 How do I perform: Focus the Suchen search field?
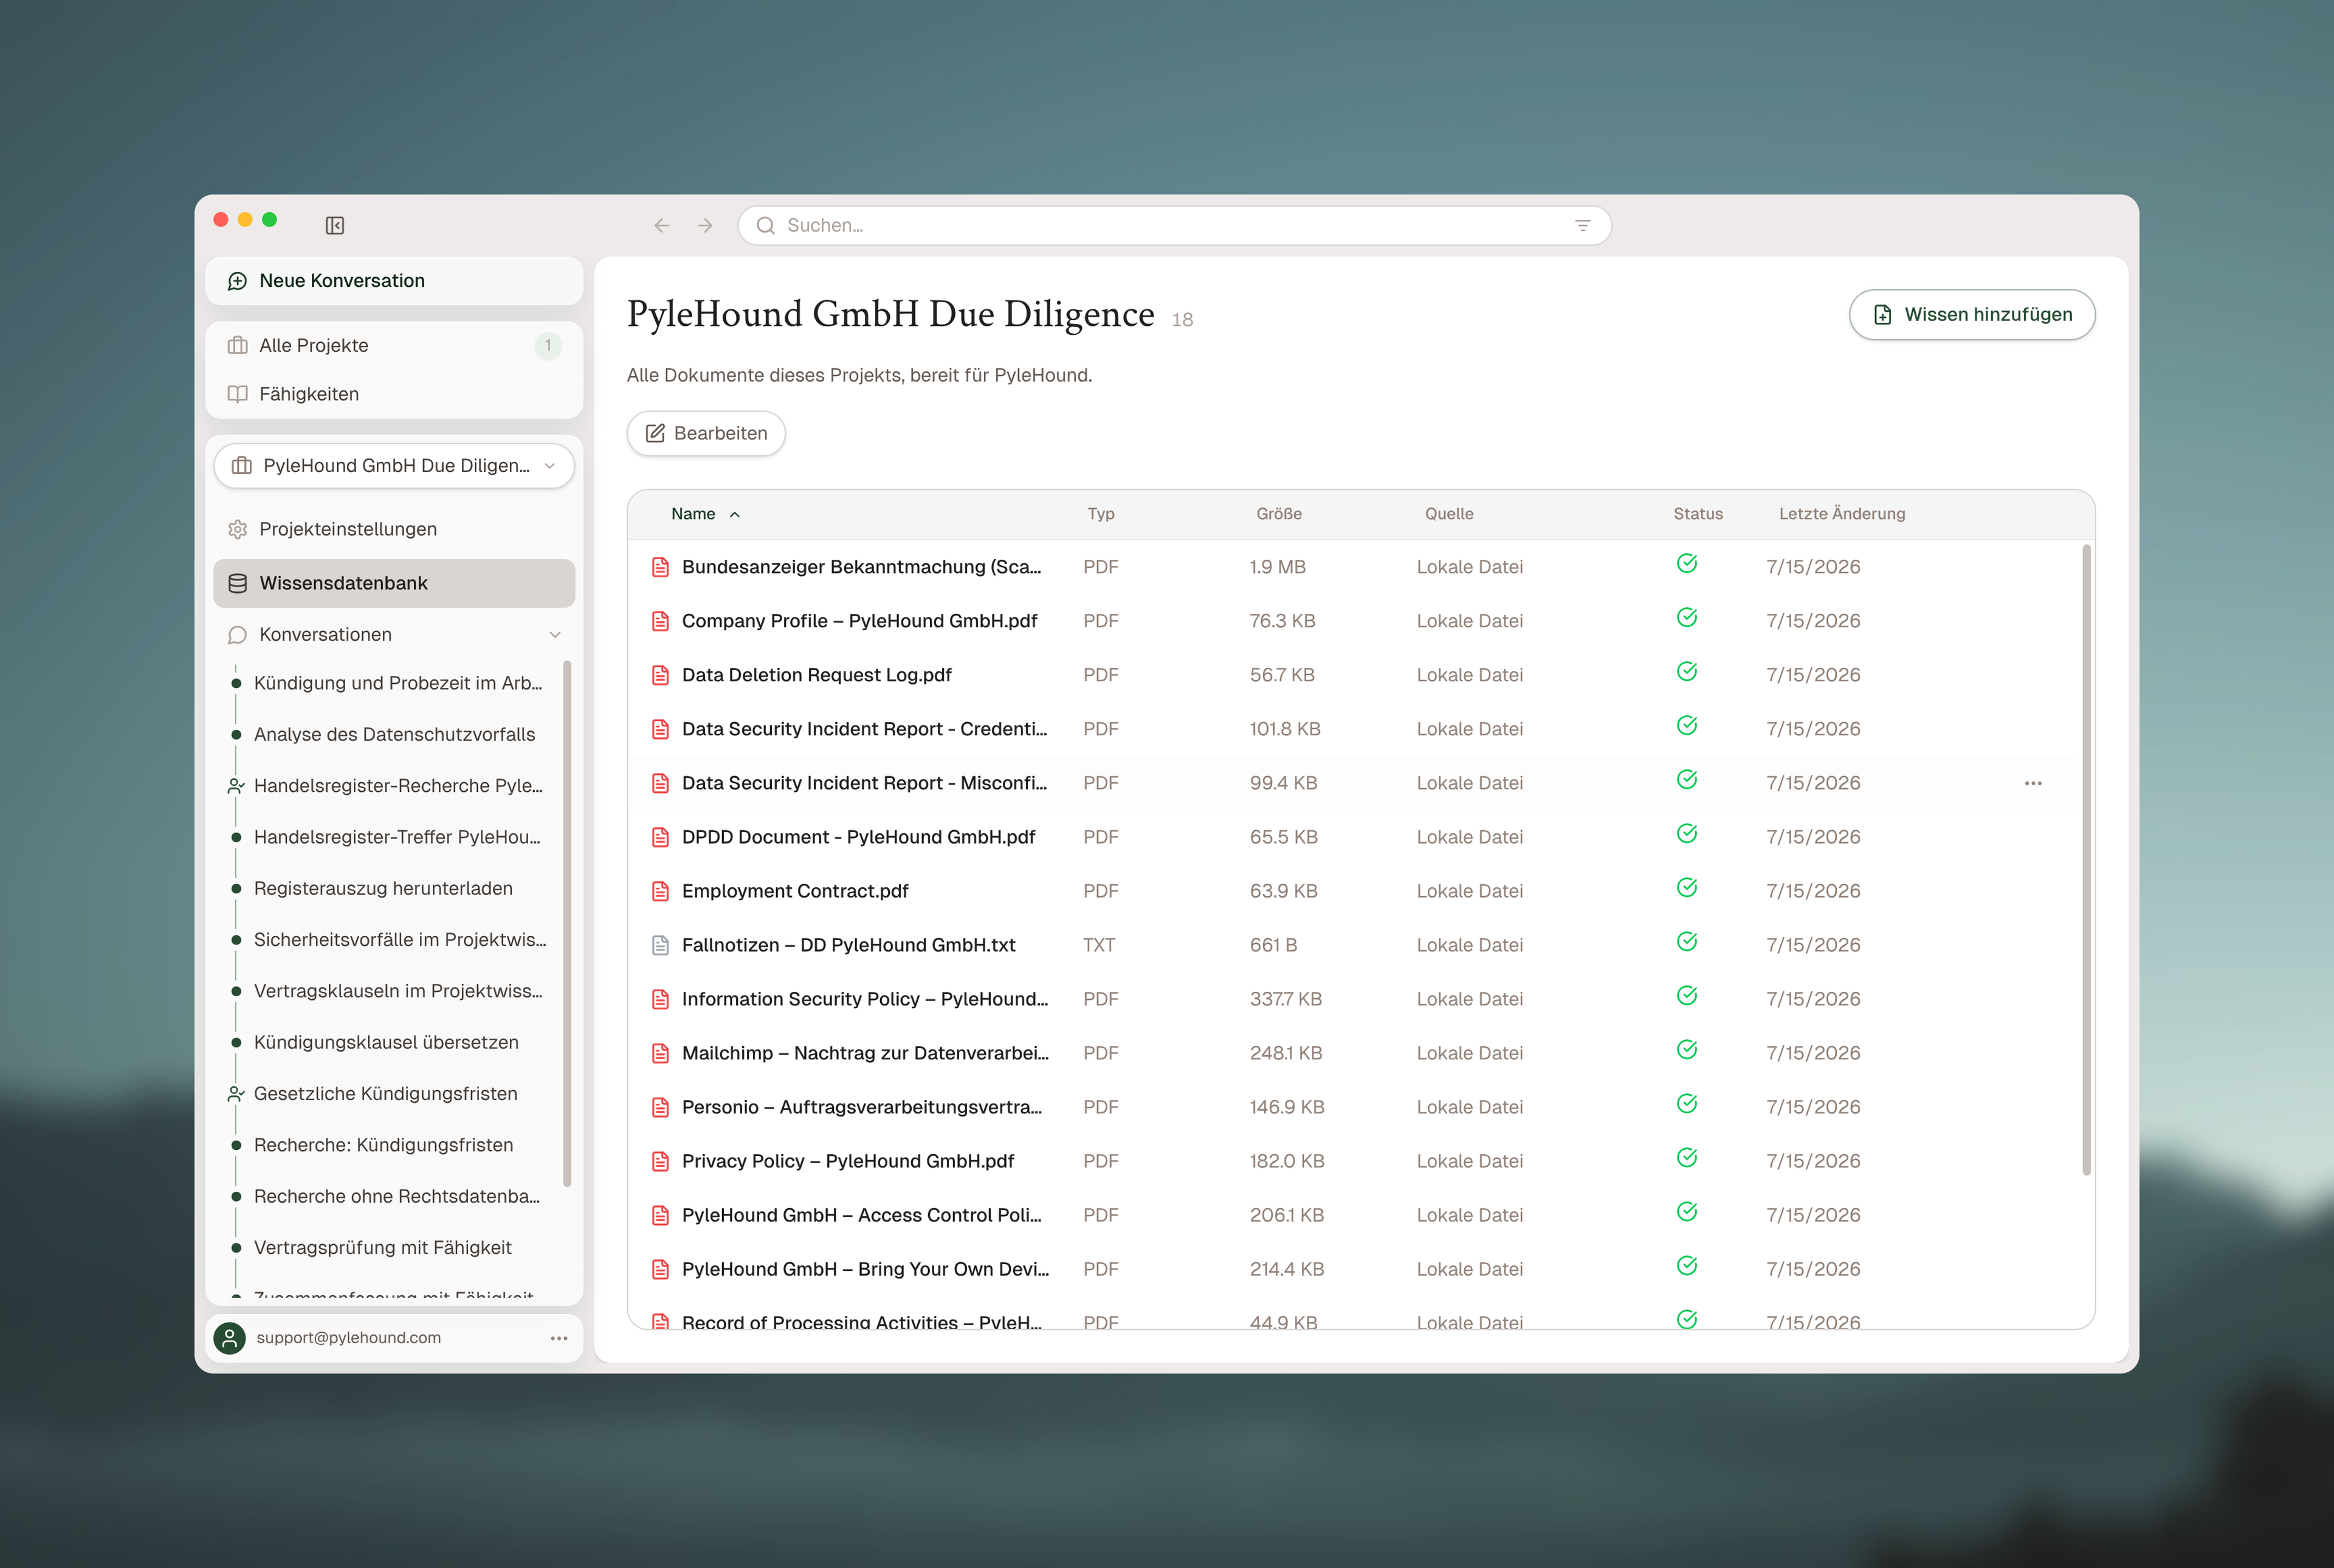click(1174, 225)
